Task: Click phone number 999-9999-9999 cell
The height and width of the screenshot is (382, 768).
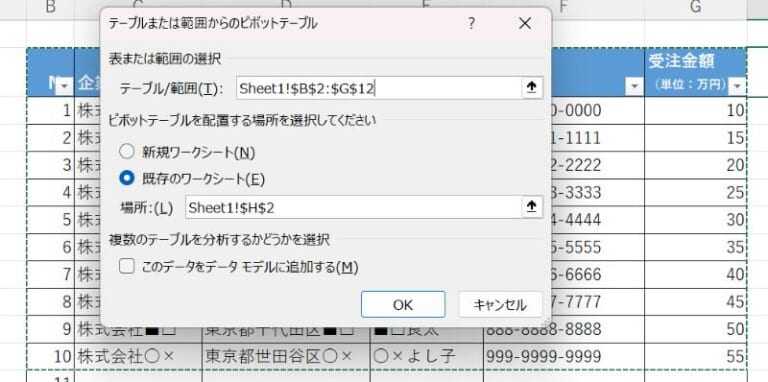Action: [564, 357]
